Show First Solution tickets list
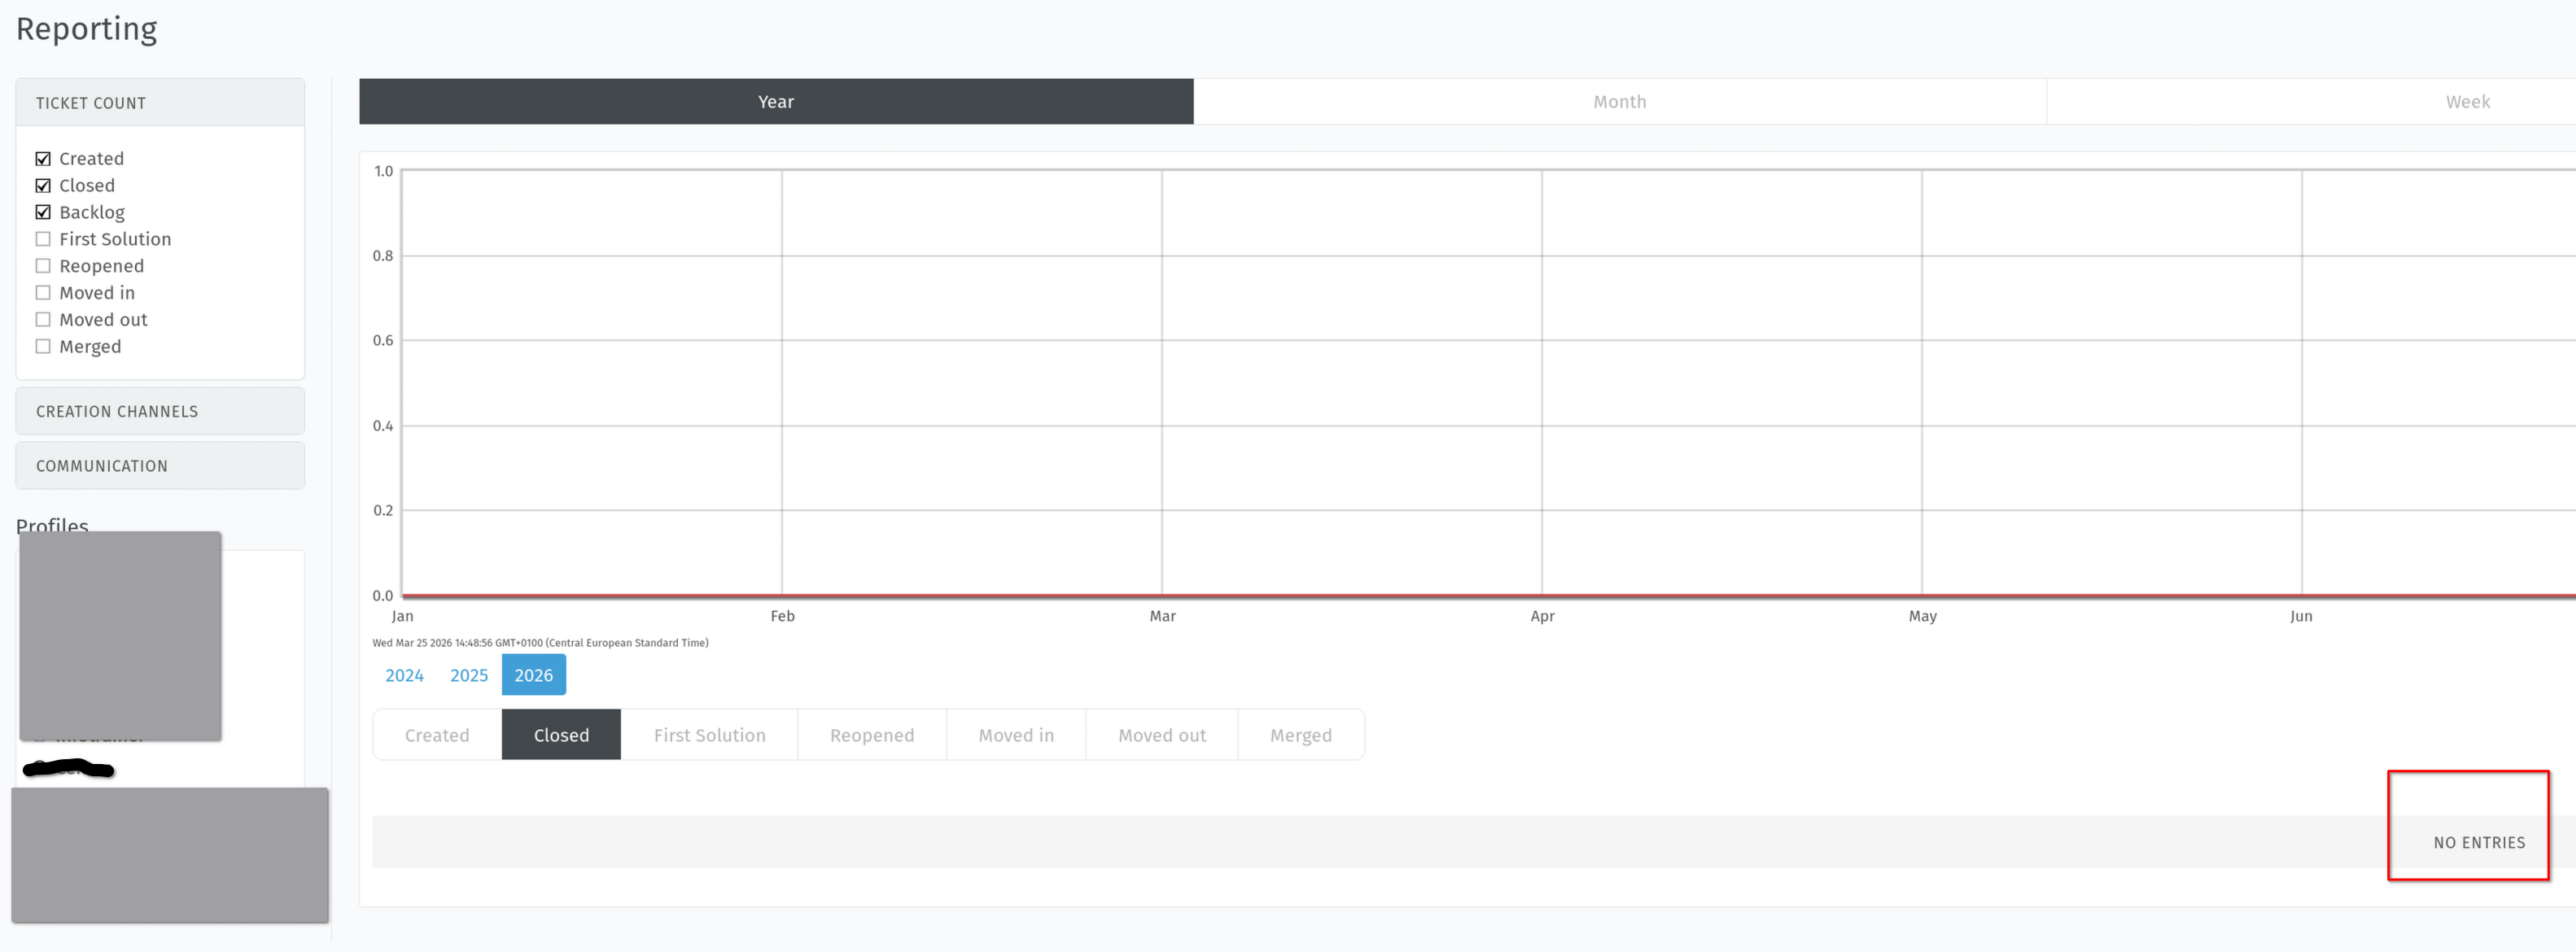This screenshot has width=2576, height=952. click(x=709, y=735)
